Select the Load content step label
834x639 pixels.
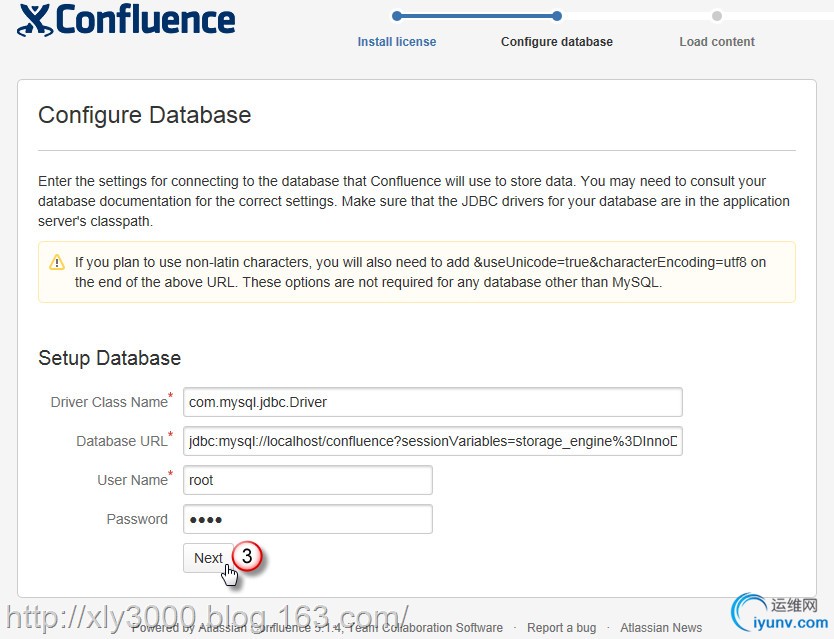[717, 42]
